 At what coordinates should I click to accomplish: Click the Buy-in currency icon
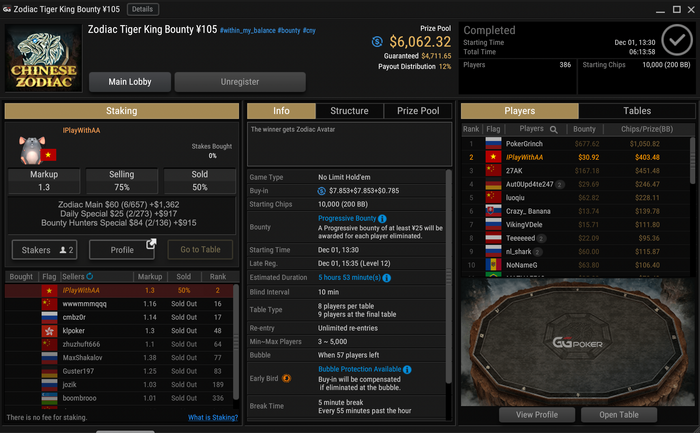click(321, 191)
